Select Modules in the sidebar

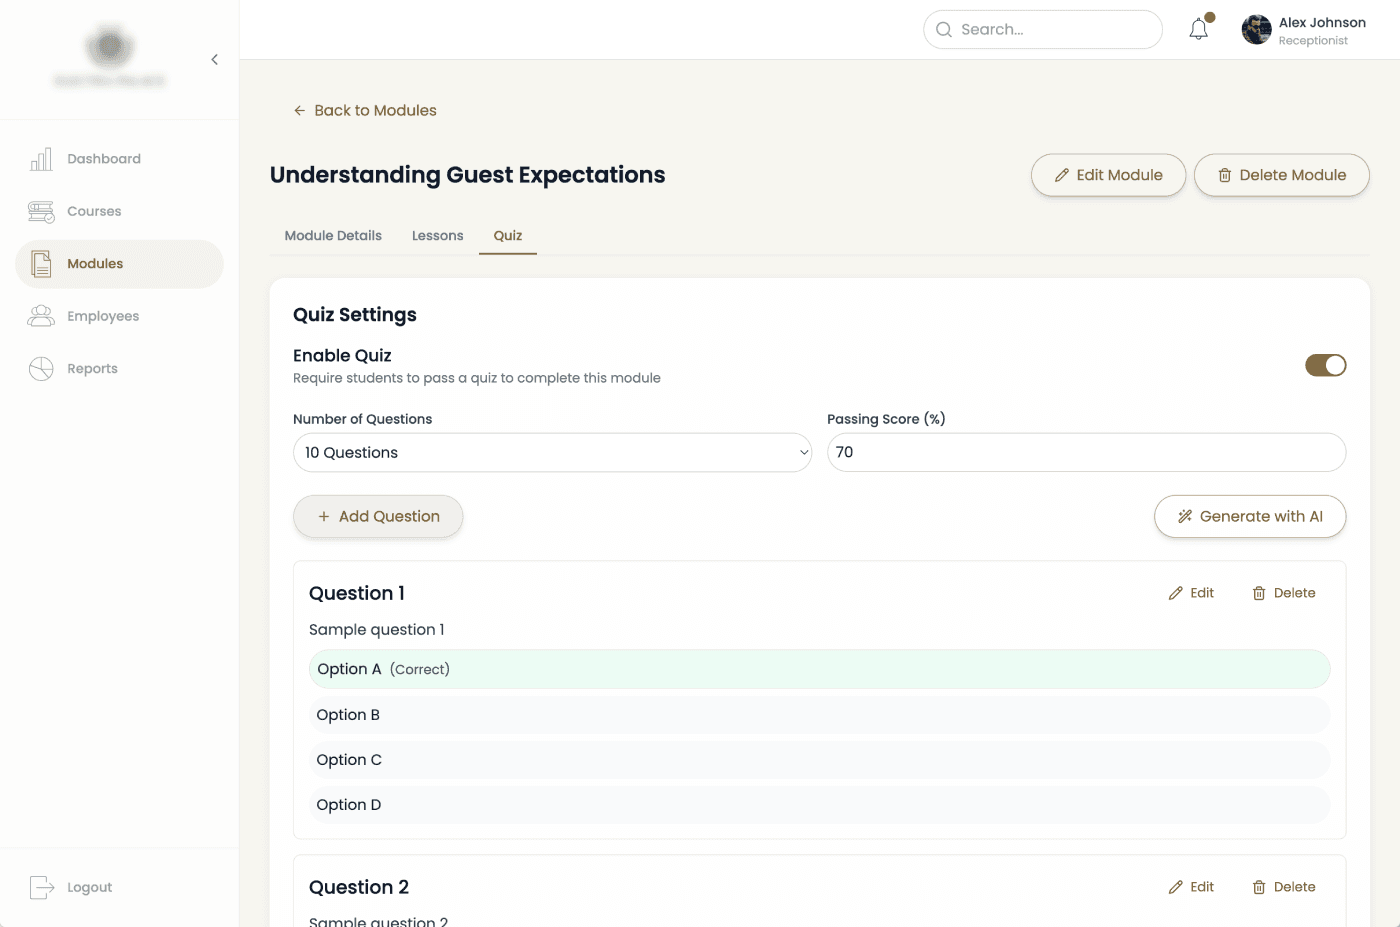point(119,264)
